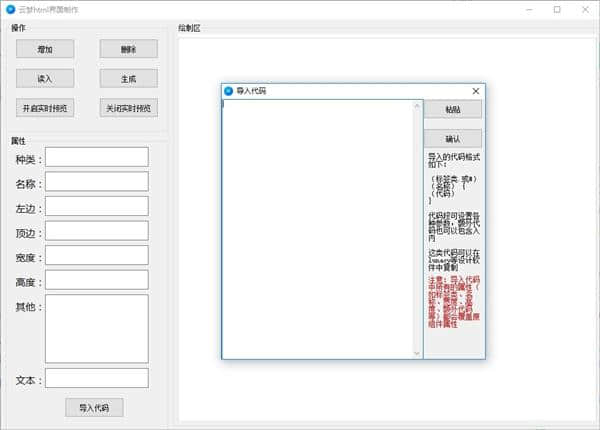Click the 生成 (generate) button

(x=129, y=78)
